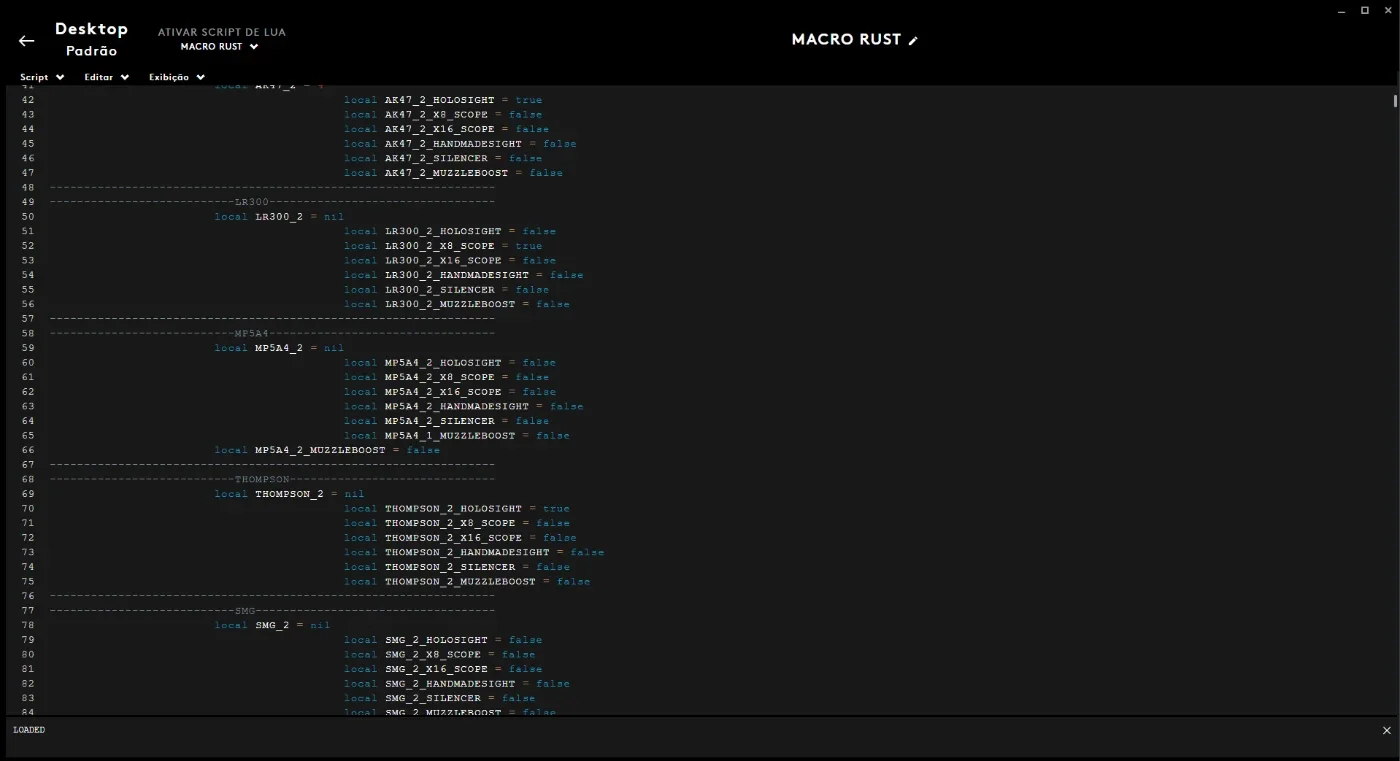Click line SMG_2_SILENCER = false
The height and width of the screenshot is (761, 1400).
[440, 698]
